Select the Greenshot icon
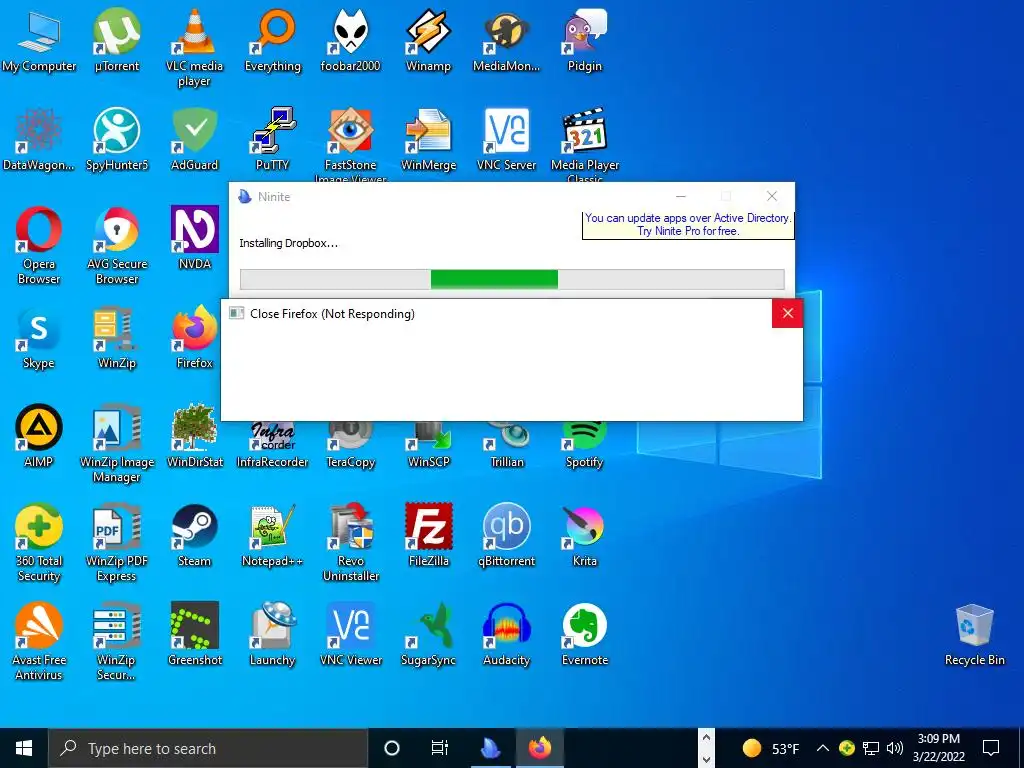This screenshot has height=768, width=1024. (195, 633)
